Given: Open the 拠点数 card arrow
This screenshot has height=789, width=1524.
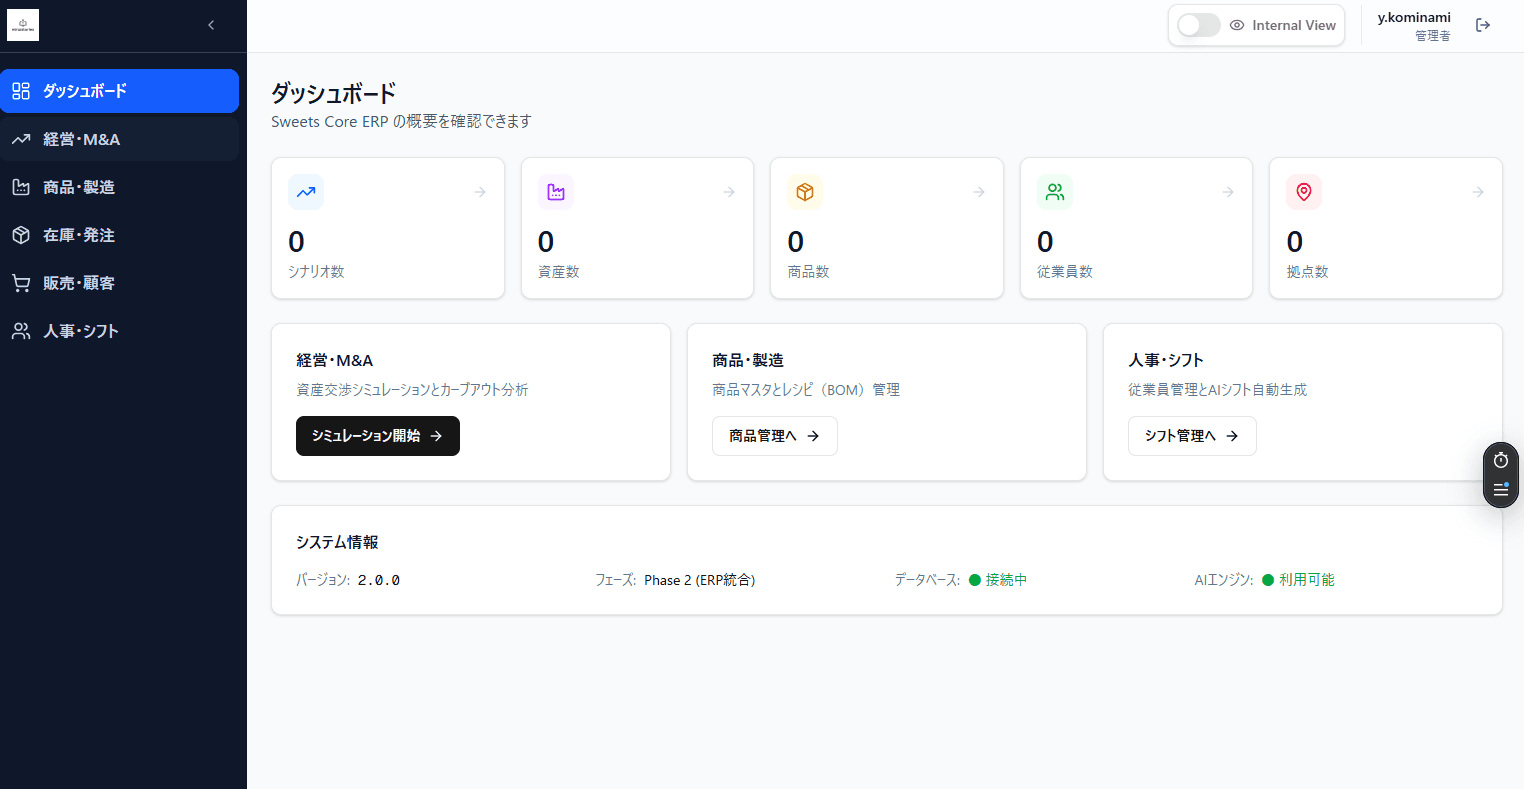Looking at the screenshot, I should (x=1478, y=192).
